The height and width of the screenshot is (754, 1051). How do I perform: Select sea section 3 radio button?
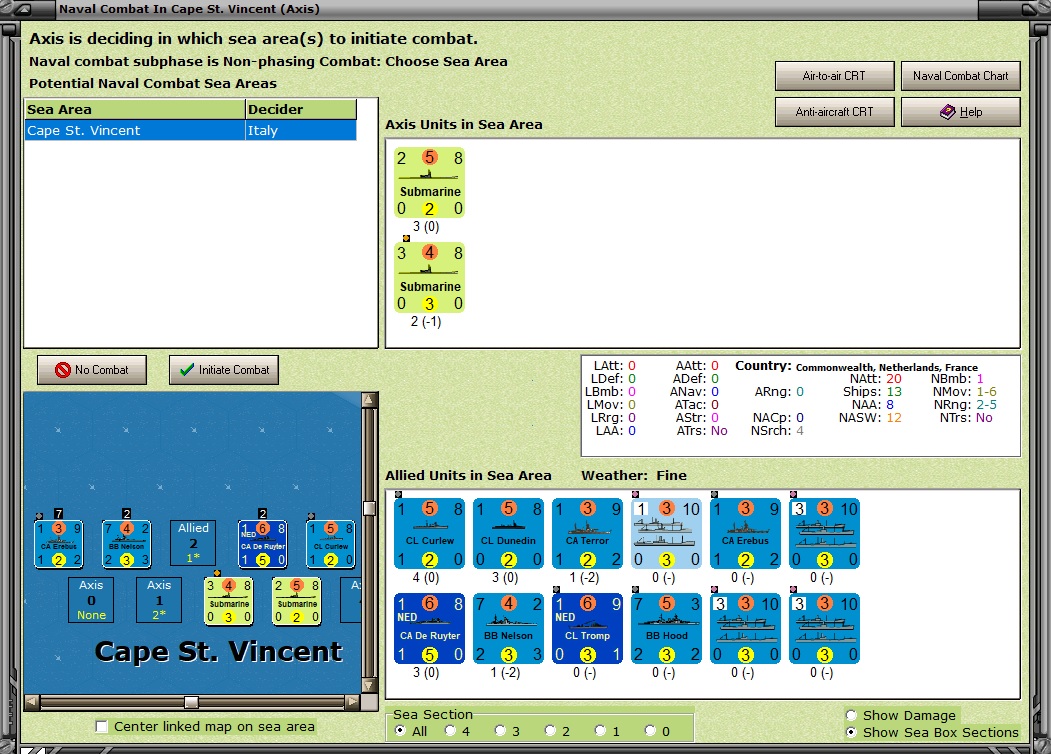pyautogui.click(x=500, y=731)
